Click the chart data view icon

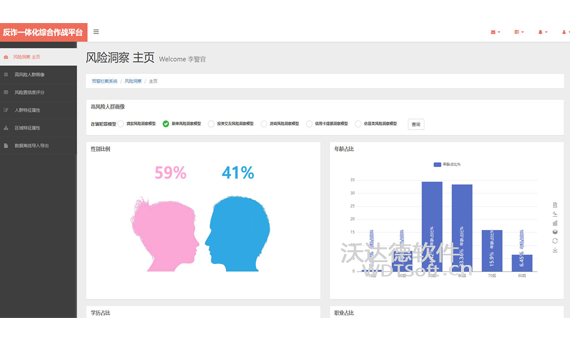555,205
